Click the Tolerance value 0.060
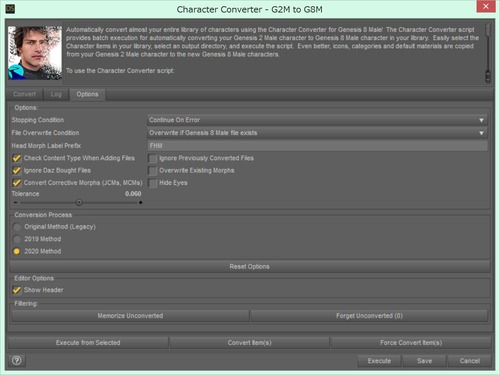 pos(133,194)
